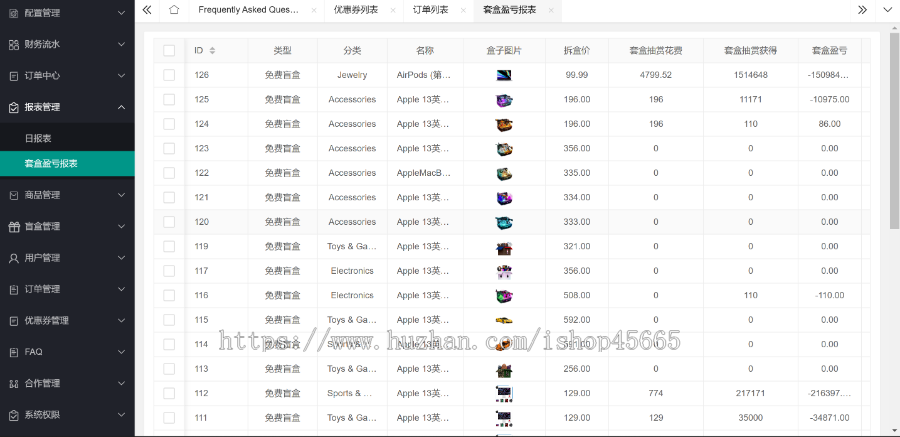This screenshot has height=437, width=900.
Task: Expand the 盲盒管理 menu chevron
Action: (x=121, y=226)
